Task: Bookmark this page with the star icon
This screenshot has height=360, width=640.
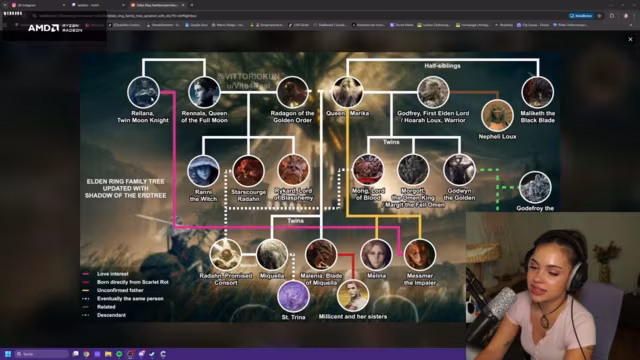Action: pyautogui.click(x=599, y=16)
